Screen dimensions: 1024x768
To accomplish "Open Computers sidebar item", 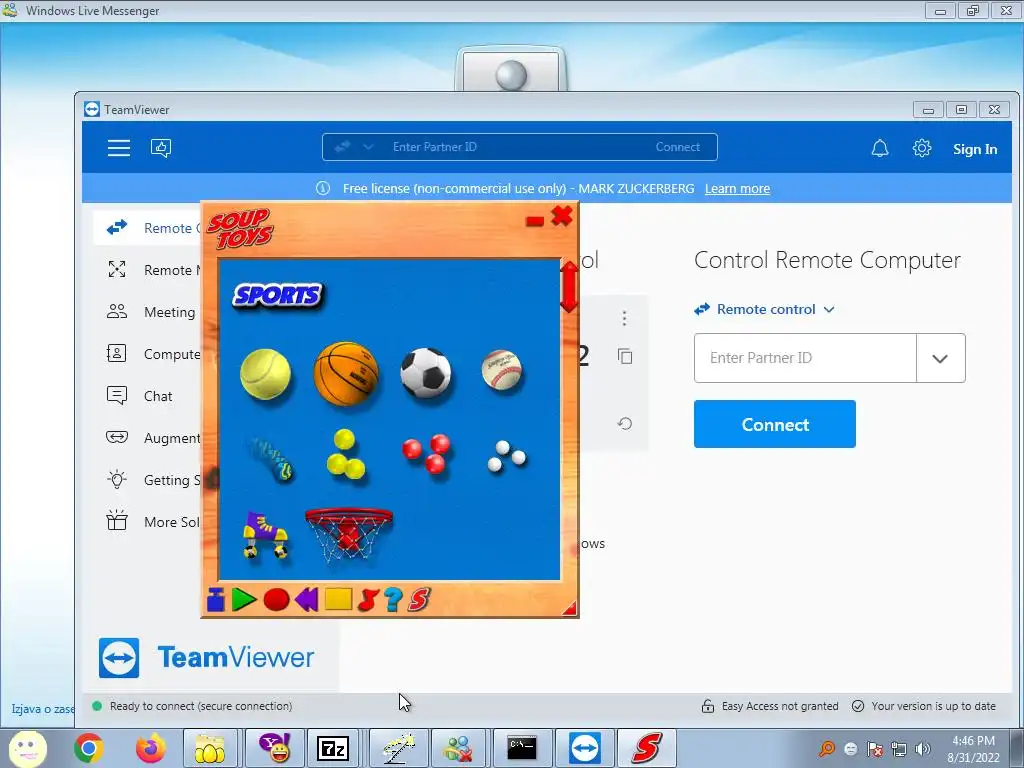I will (148, 354).
